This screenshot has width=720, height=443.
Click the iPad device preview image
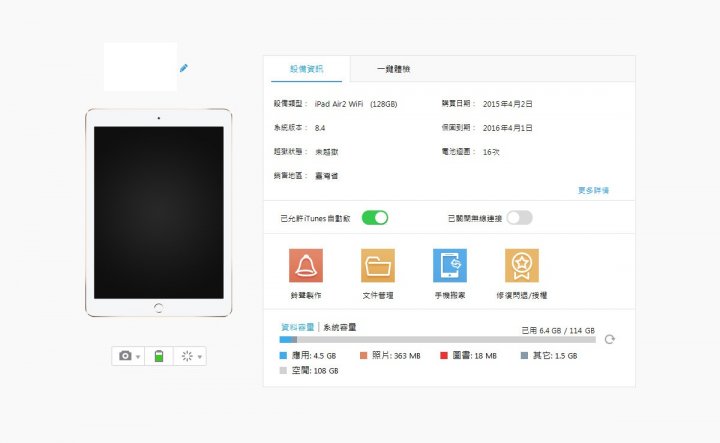pos(158,213)
